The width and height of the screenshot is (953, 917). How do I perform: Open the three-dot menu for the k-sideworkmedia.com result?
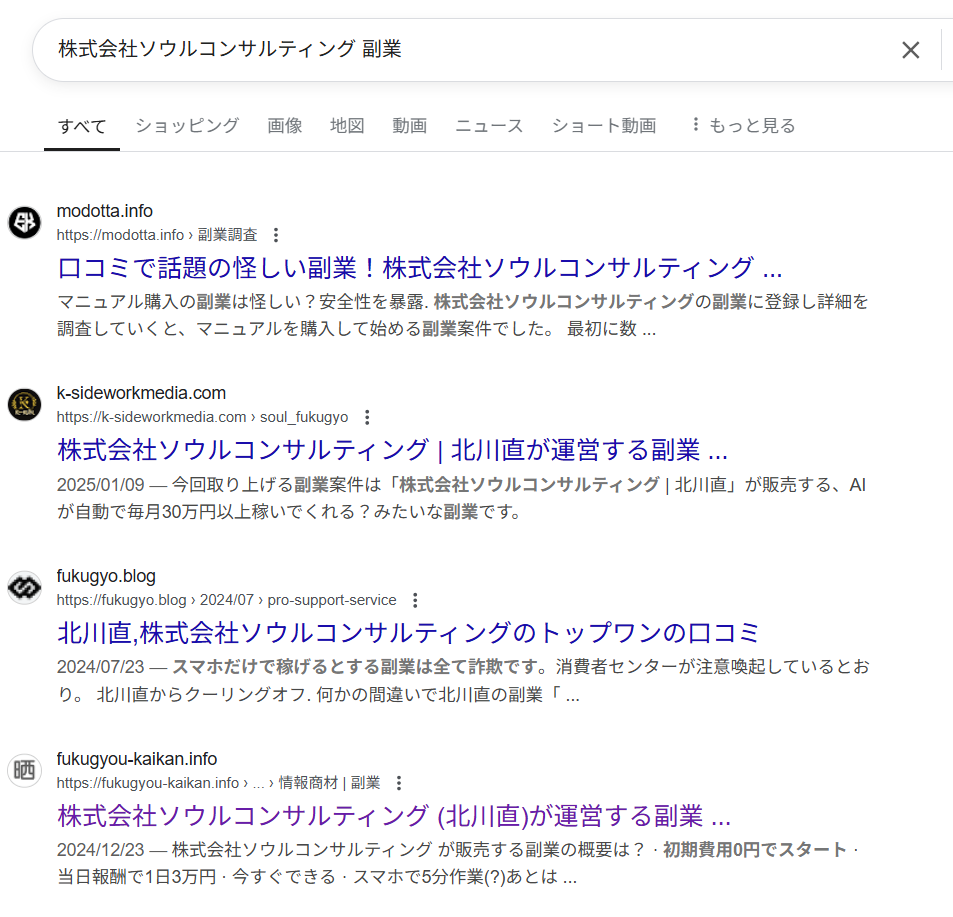pyautogui.click(x=366, y=417)
